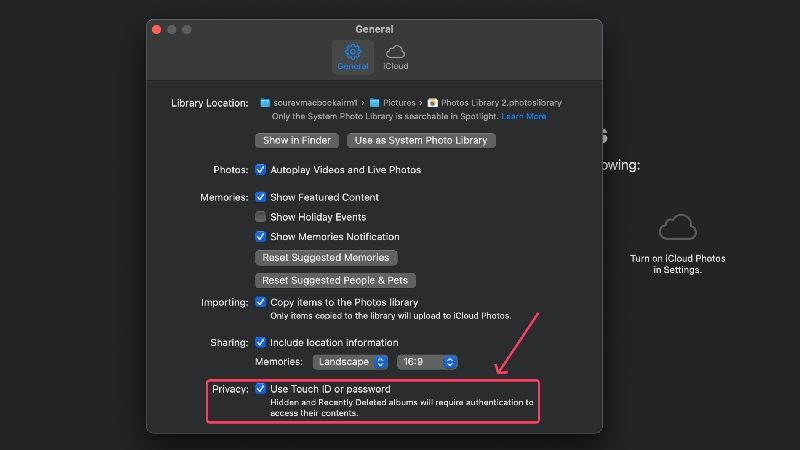
Task: Click 'Only items copied to the library' note
Action: (390, 316)
